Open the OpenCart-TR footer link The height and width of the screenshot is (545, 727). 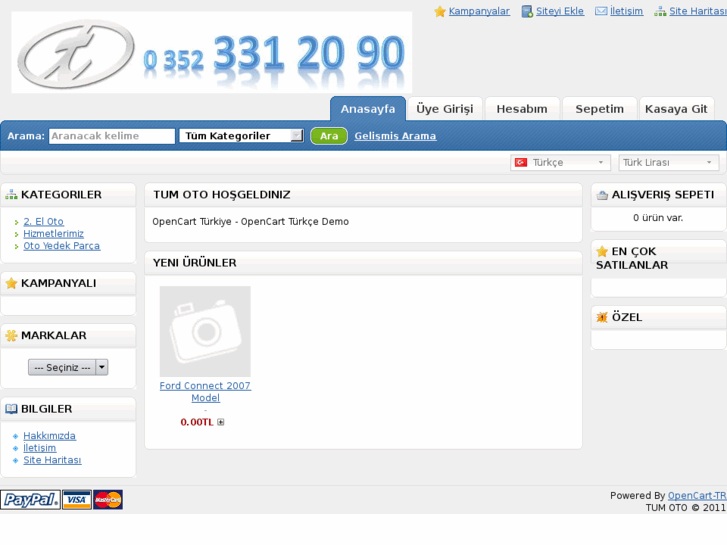click(697, 495)
